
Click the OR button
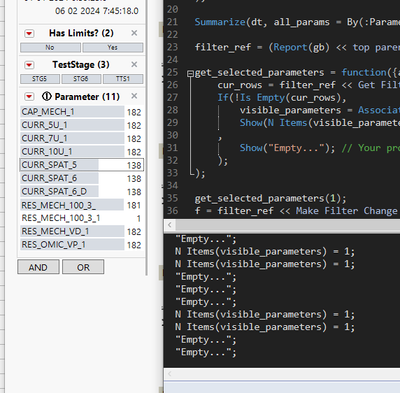pos(83,267)
